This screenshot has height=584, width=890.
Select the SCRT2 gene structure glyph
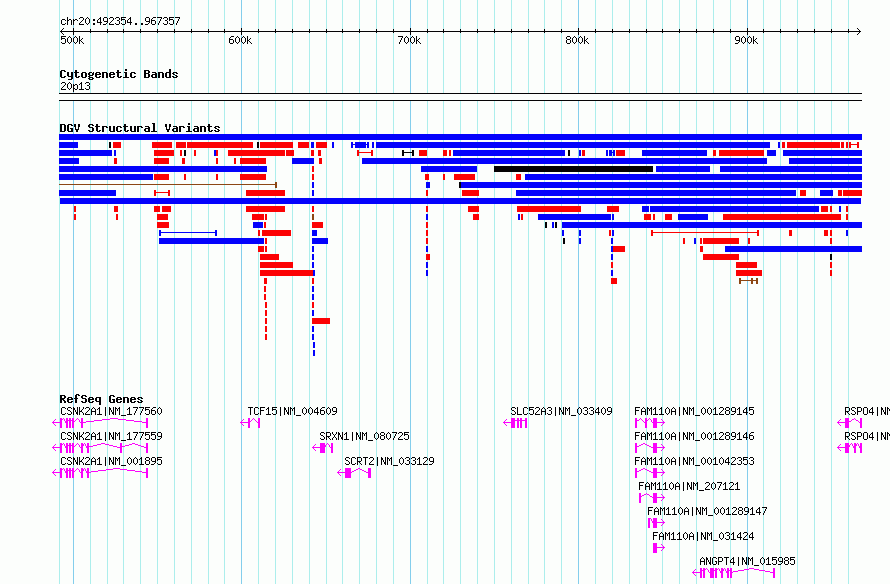point(354,473)
